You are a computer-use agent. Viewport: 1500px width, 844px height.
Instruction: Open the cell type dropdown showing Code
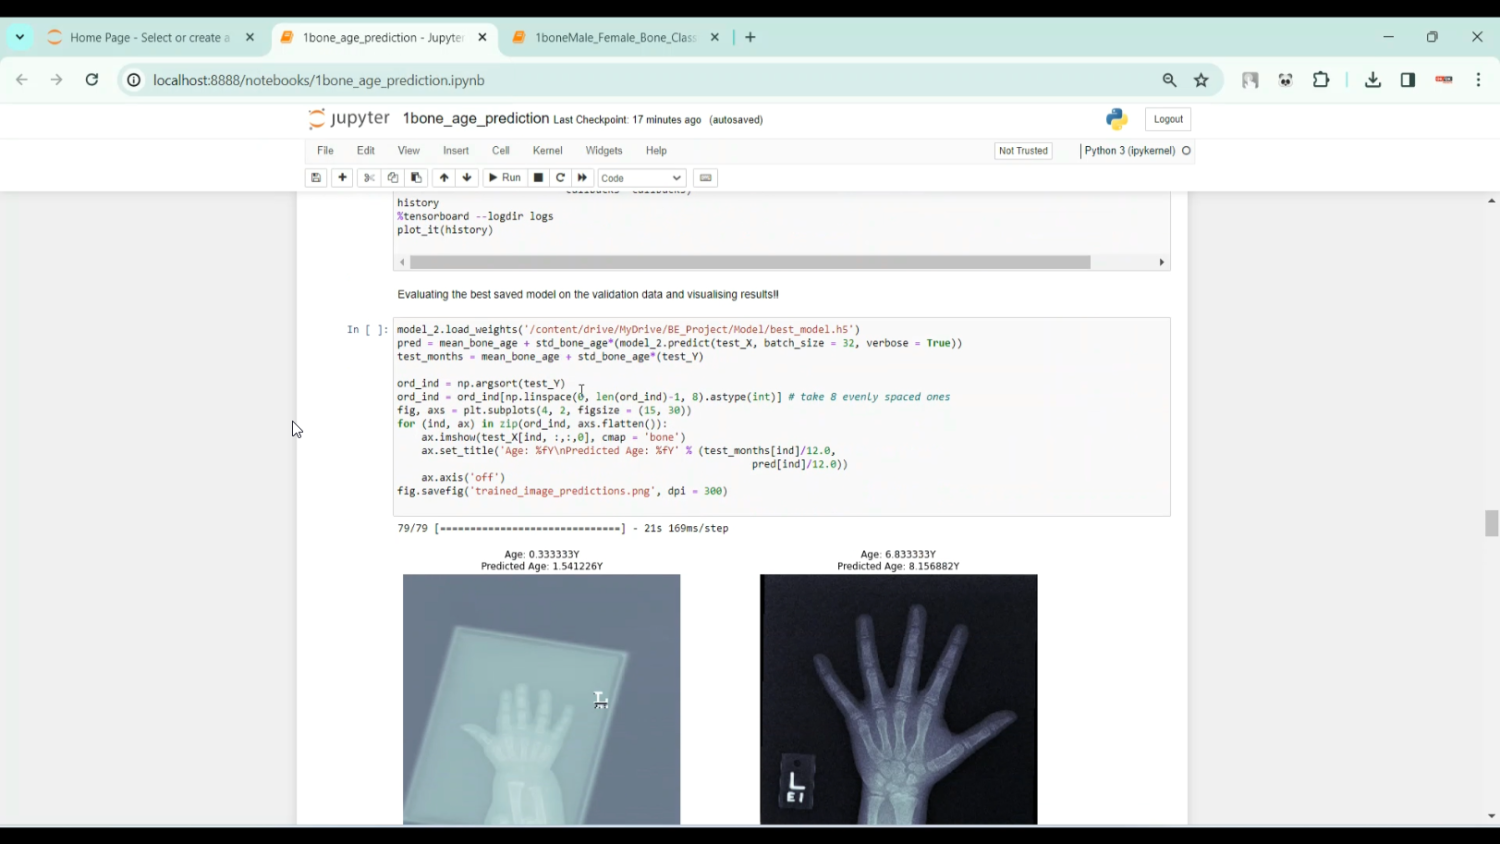[x=639, y=177]
